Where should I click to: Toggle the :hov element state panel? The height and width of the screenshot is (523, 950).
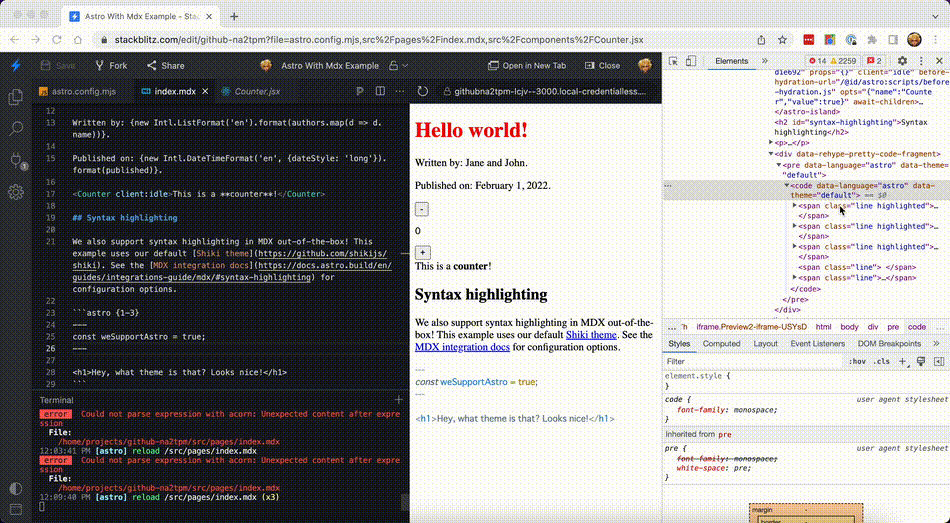(857, 361)
